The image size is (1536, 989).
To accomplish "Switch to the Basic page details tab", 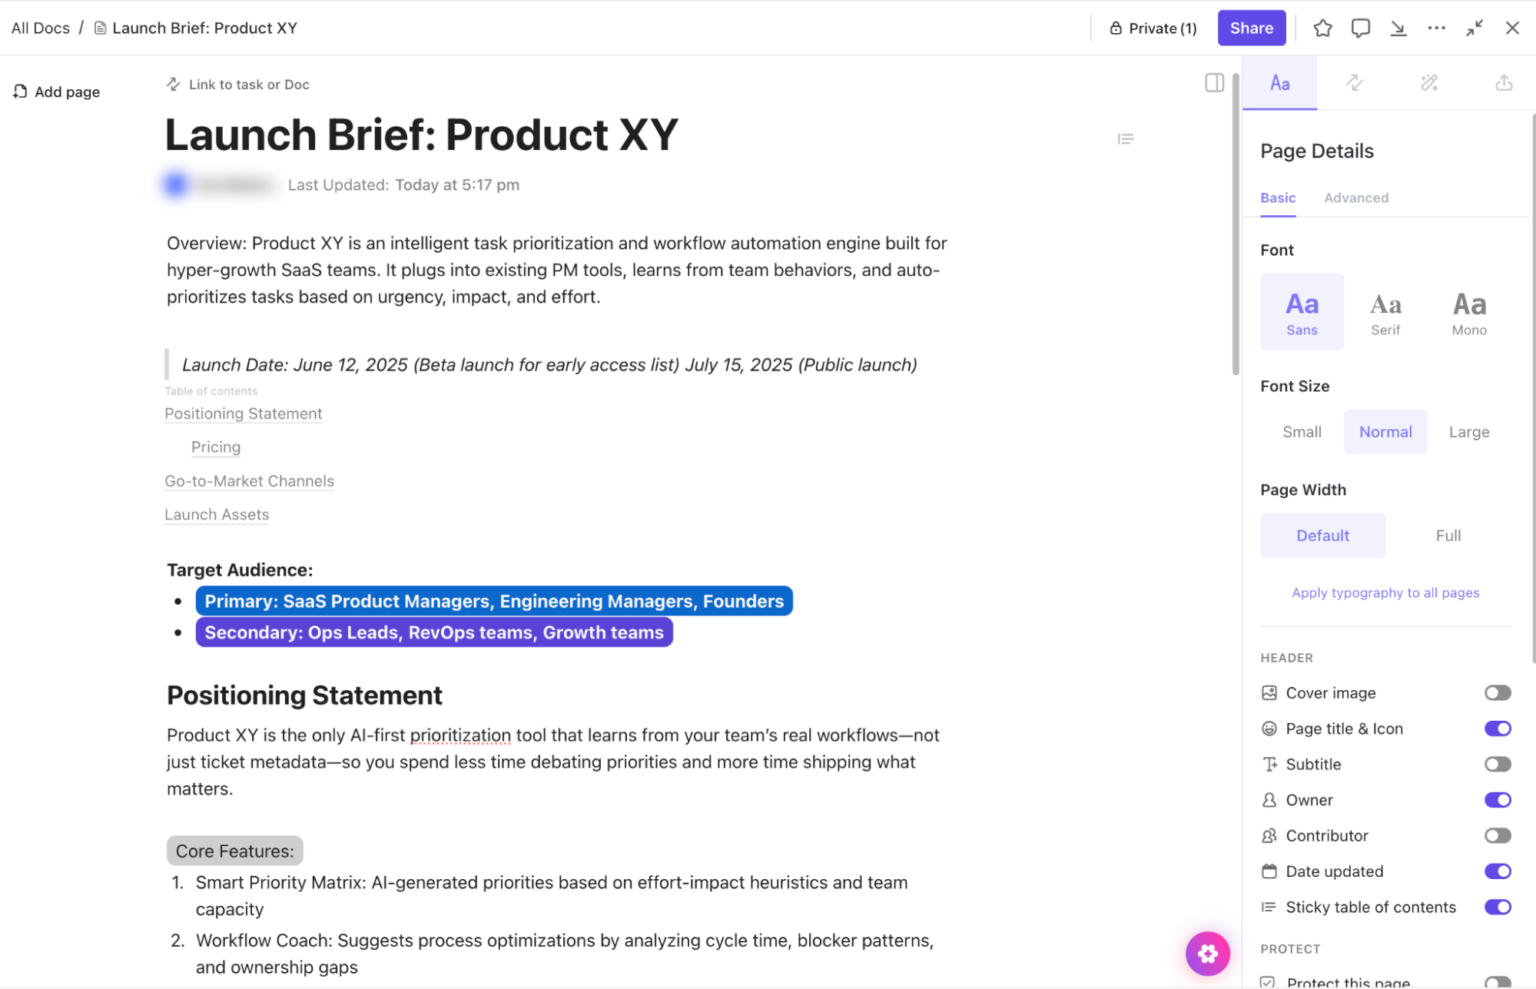I will (1278, 198).
